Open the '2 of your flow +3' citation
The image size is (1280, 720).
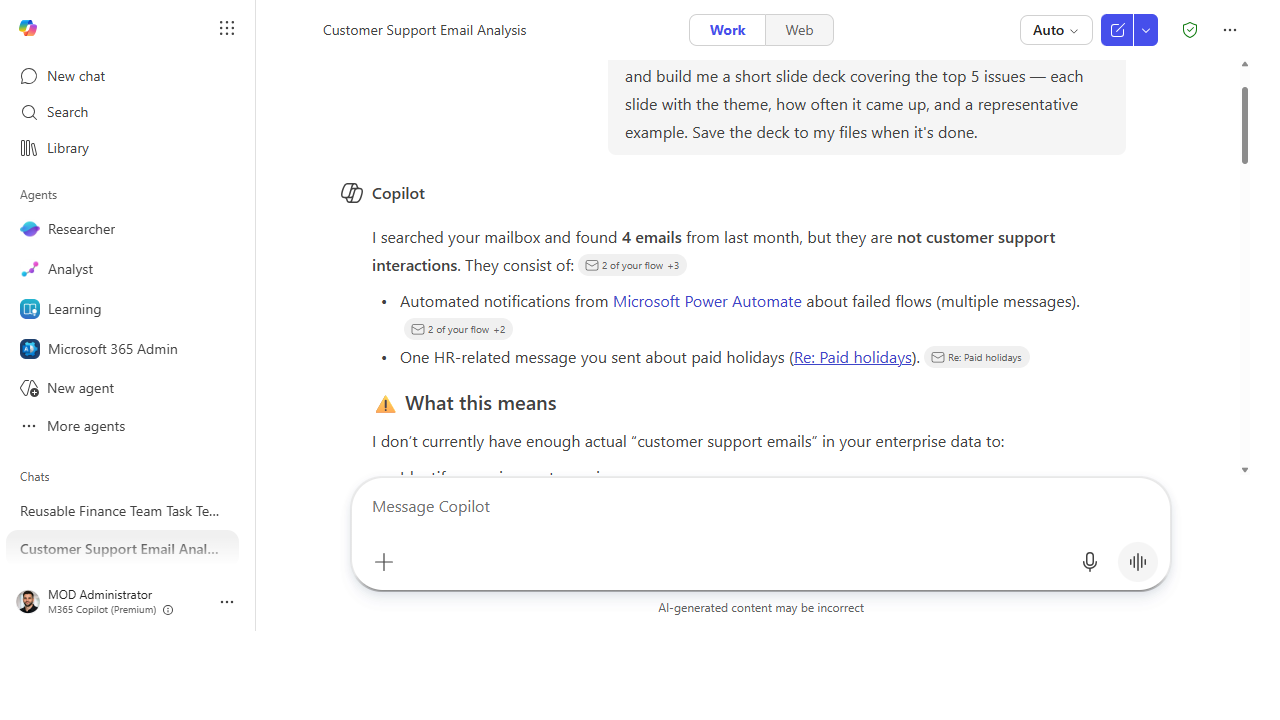tap(632, 266)
